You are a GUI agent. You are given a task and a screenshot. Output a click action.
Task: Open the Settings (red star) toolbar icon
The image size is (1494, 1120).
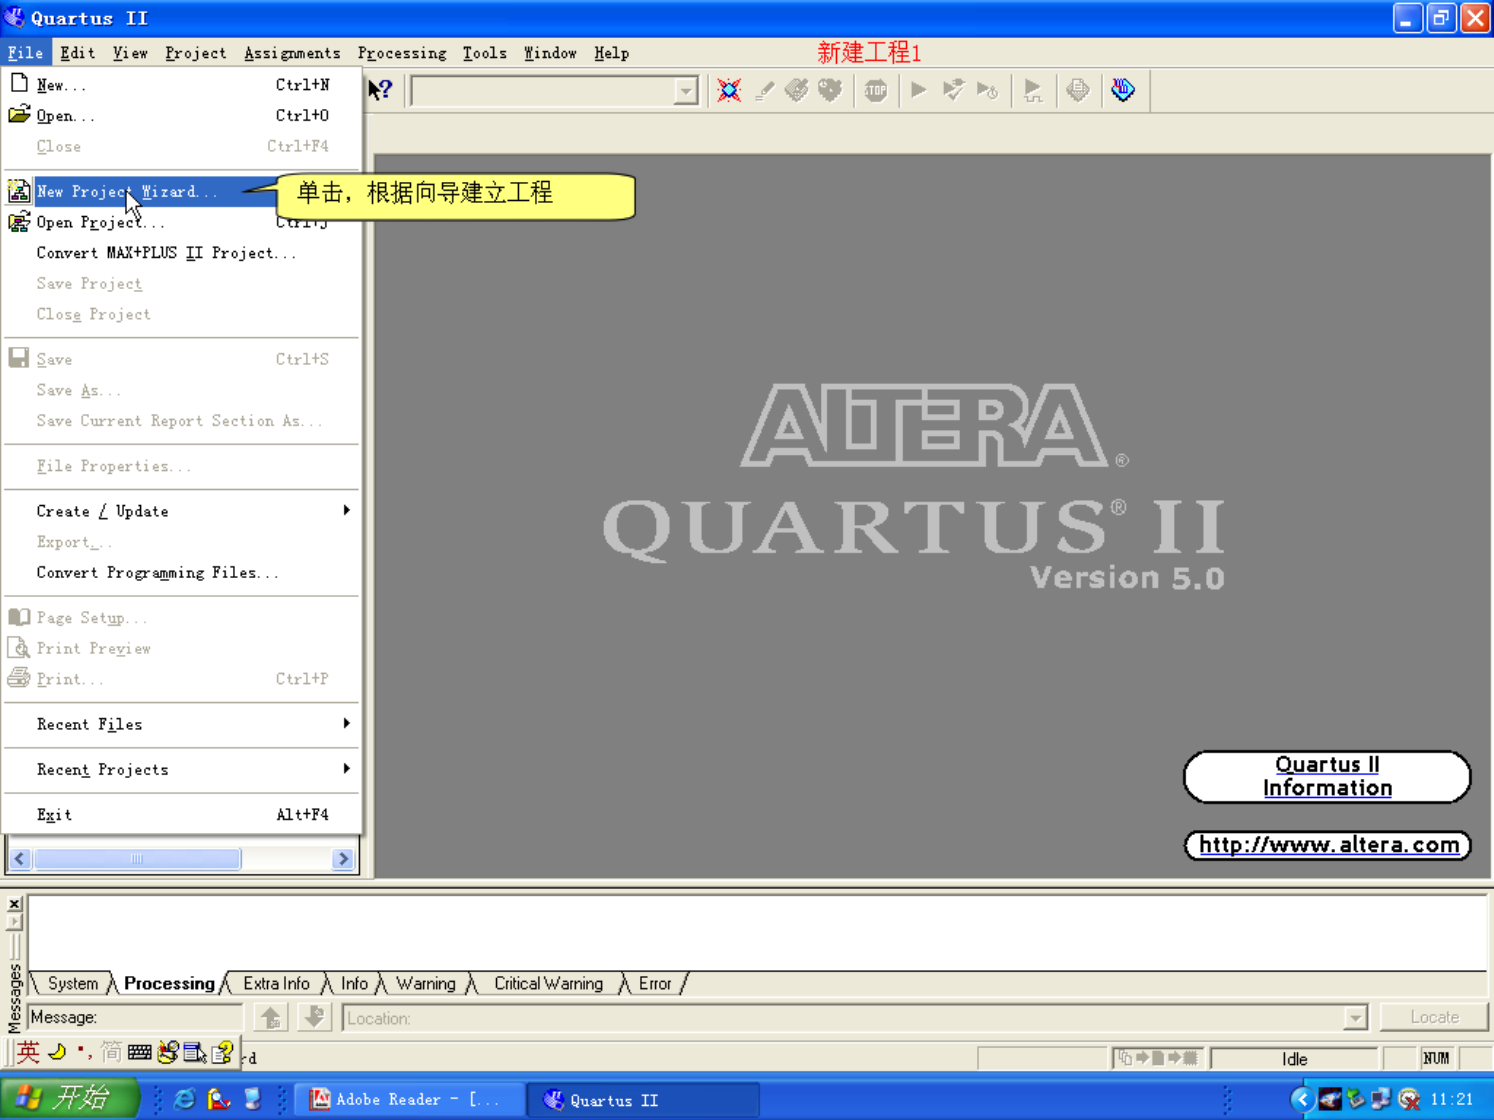[729, 90]
